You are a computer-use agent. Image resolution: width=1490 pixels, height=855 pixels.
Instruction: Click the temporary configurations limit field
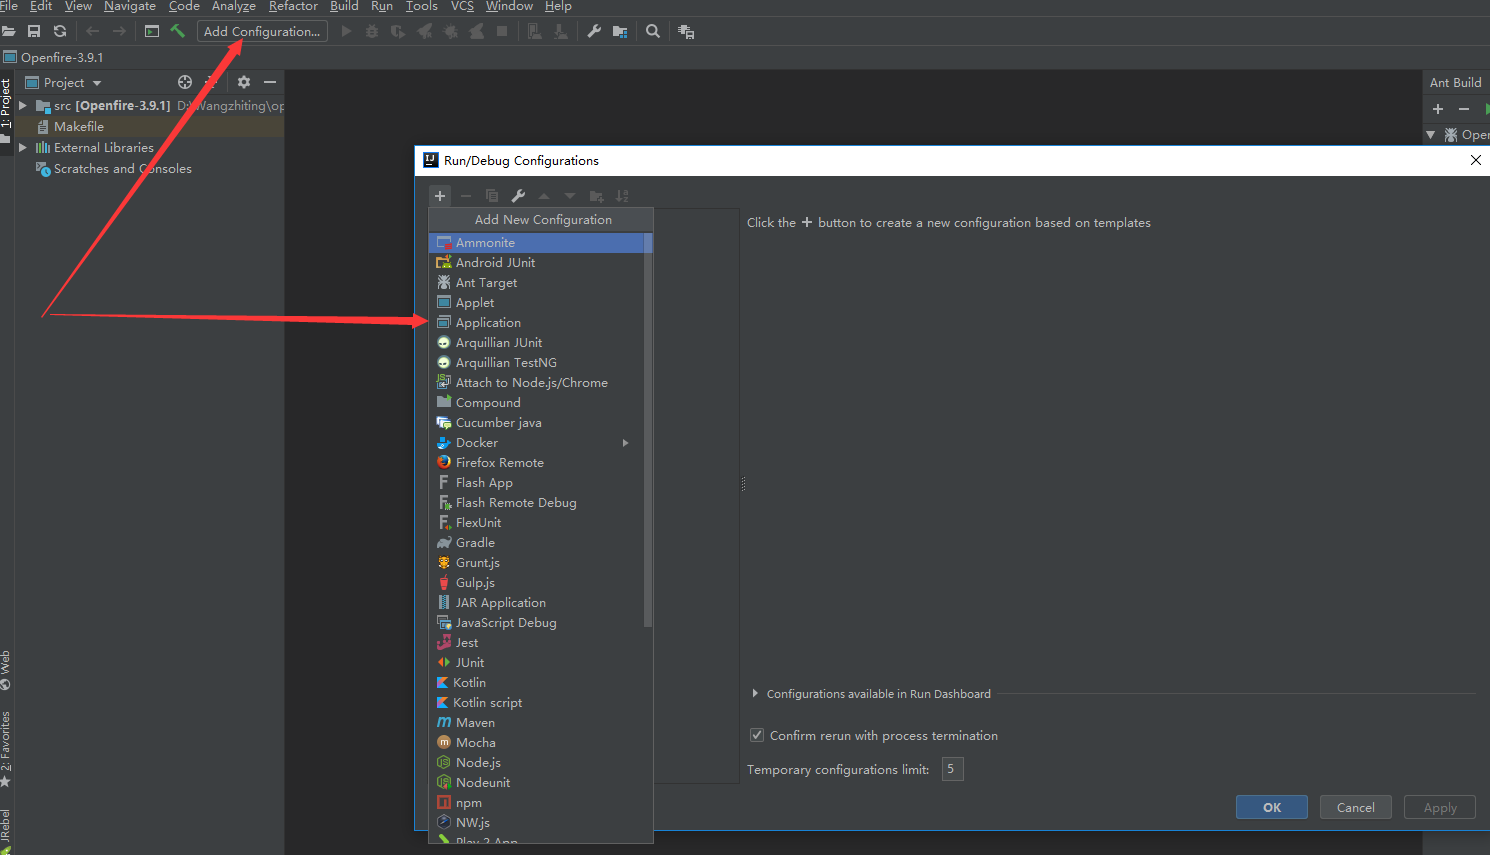click(951, 769)
